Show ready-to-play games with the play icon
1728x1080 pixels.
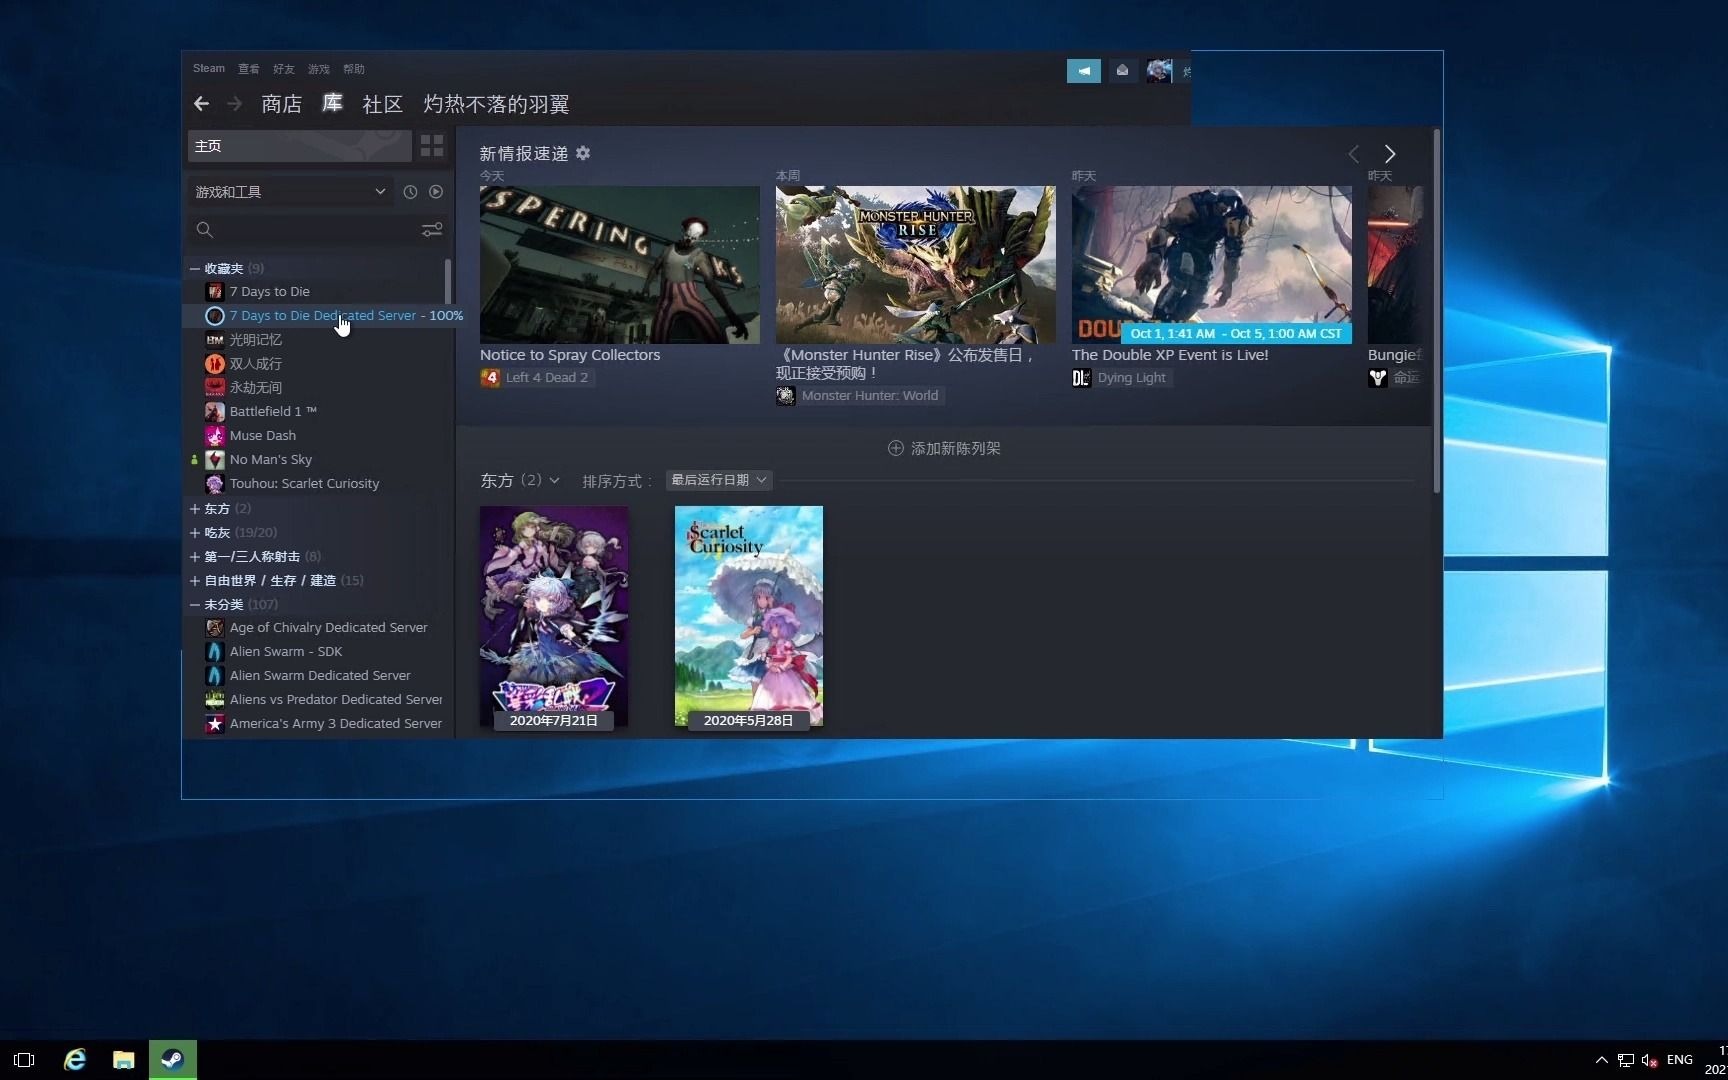[x=436, y=192]
